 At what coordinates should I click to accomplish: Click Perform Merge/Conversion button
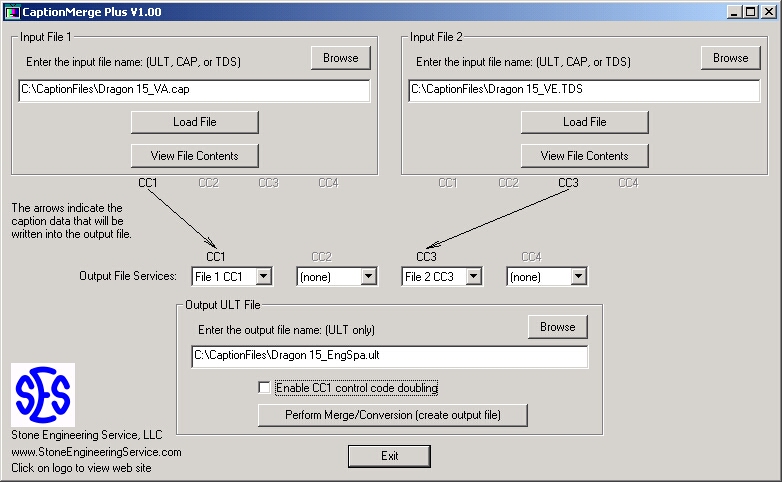(392, 415)
